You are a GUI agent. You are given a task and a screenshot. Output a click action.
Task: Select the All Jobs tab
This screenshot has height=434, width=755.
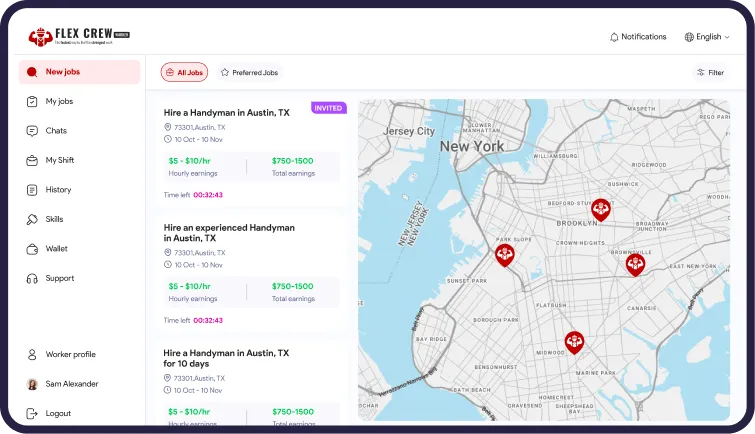point(184,72)
